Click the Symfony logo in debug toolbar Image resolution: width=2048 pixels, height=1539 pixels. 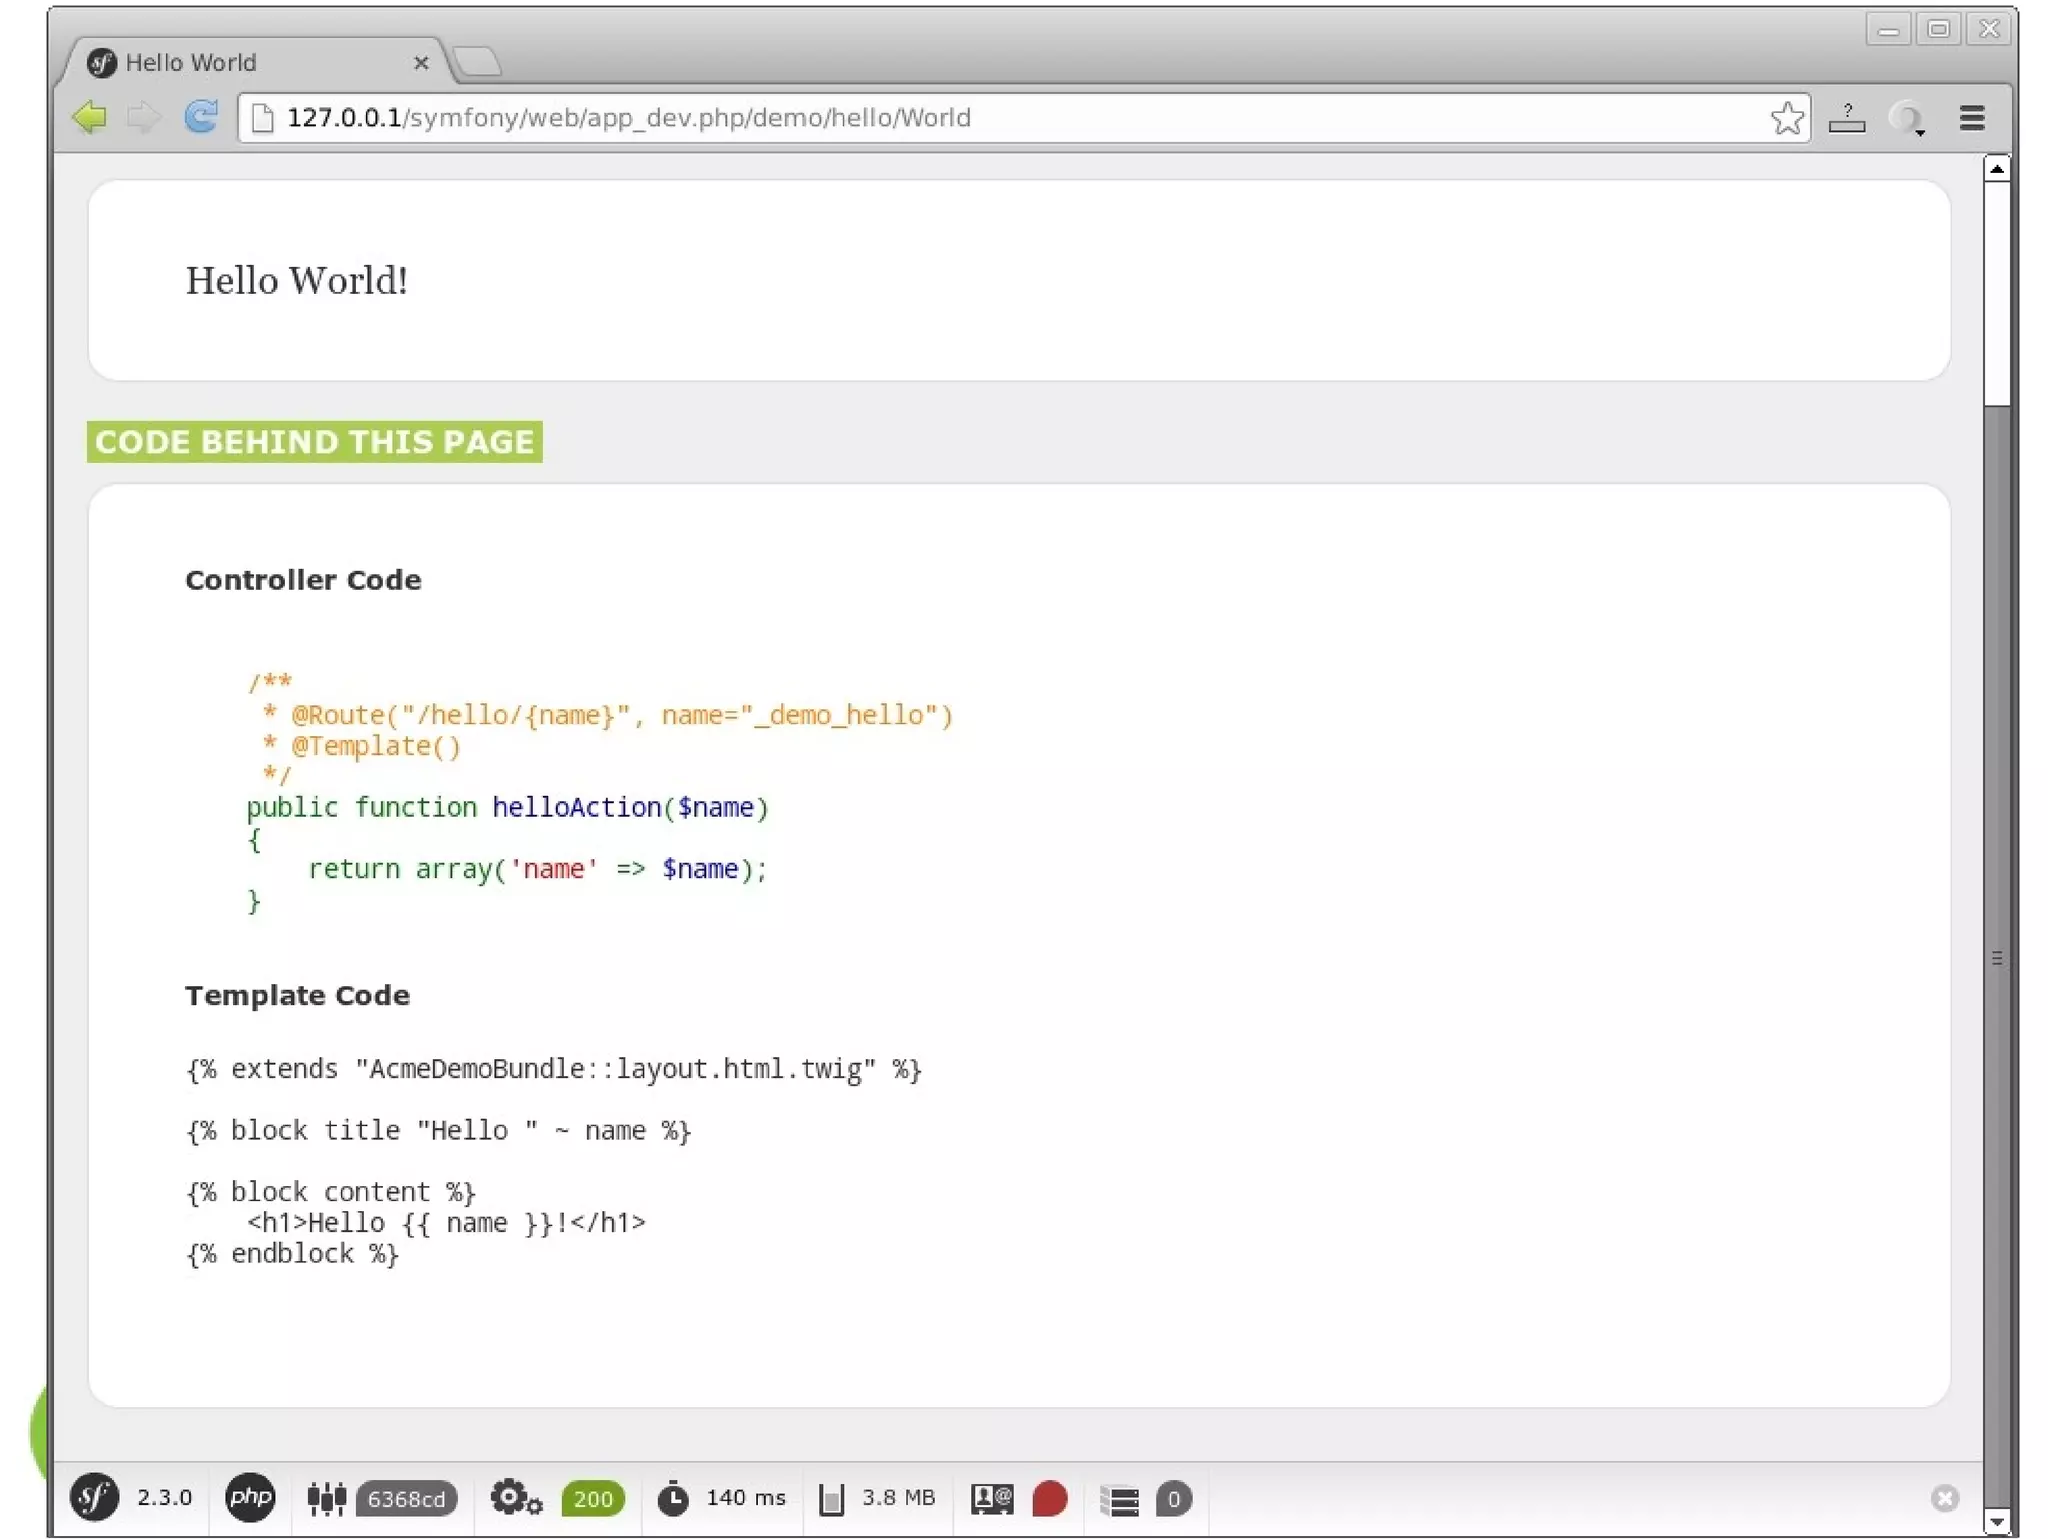point(94,1497)
